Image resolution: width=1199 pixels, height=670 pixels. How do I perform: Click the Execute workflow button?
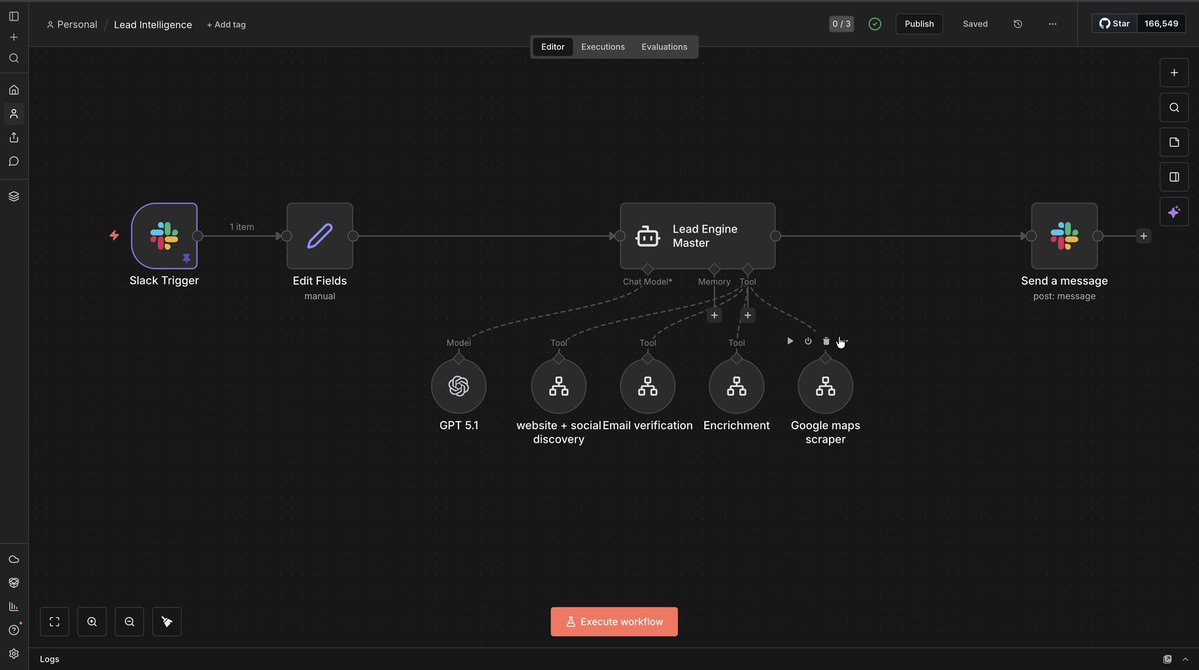click(614, 622)
